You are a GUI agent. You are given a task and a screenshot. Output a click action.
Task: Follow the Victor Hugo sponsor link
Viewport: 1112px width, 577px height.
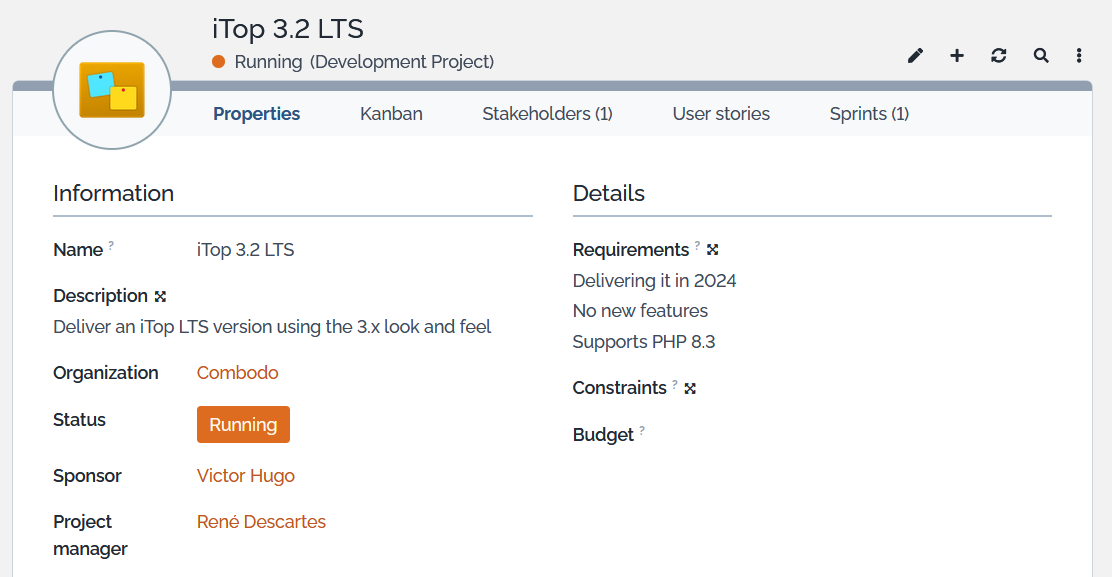246,476
